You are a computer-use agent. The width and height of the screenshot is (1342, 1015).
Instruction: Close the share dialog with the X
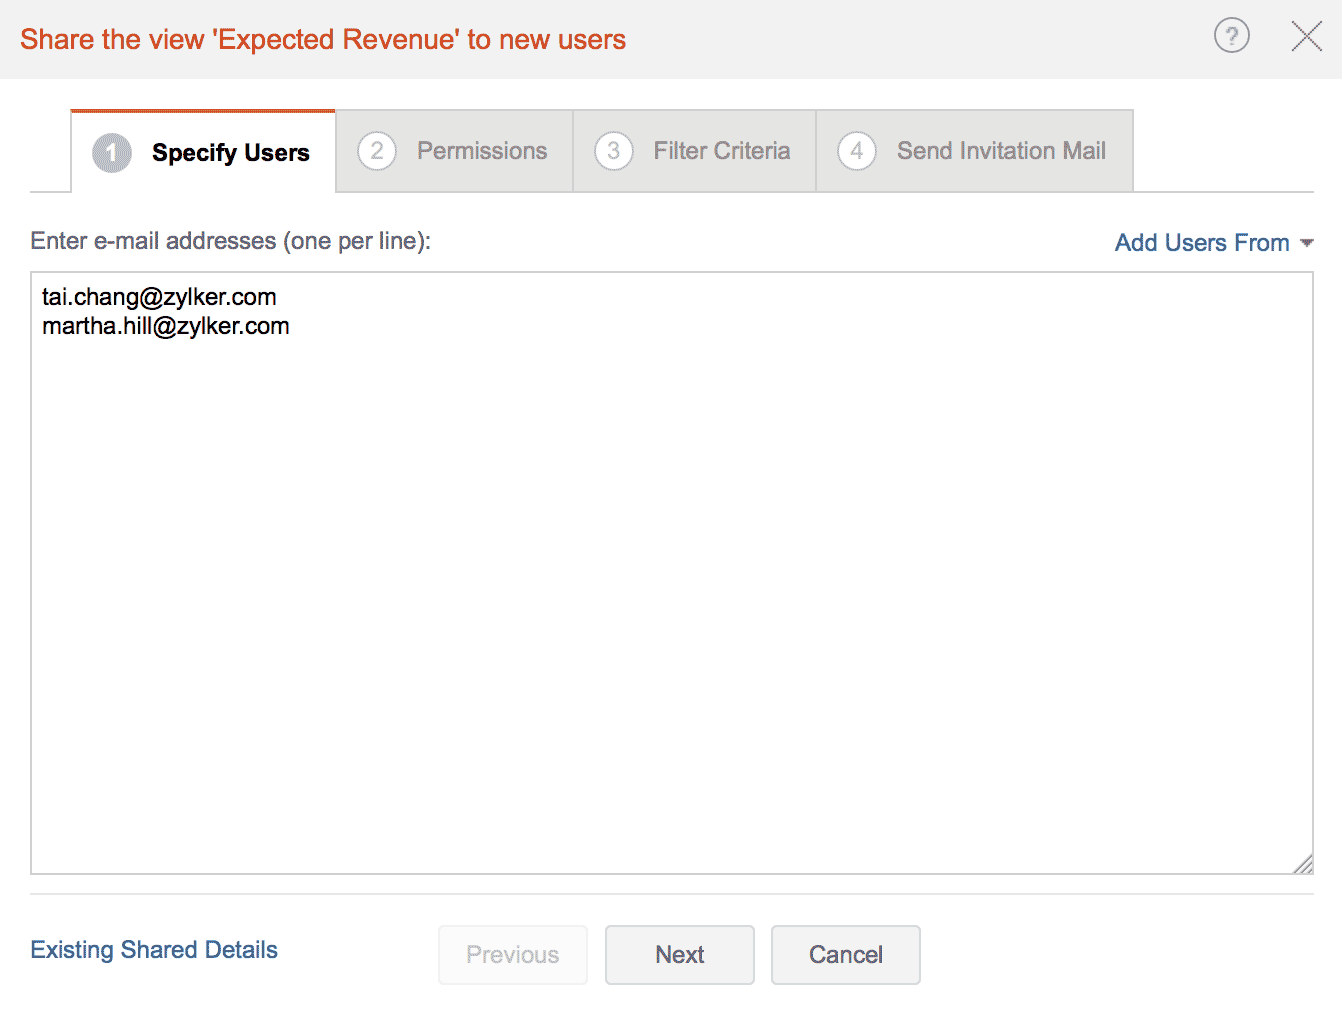coord(1306,37)
